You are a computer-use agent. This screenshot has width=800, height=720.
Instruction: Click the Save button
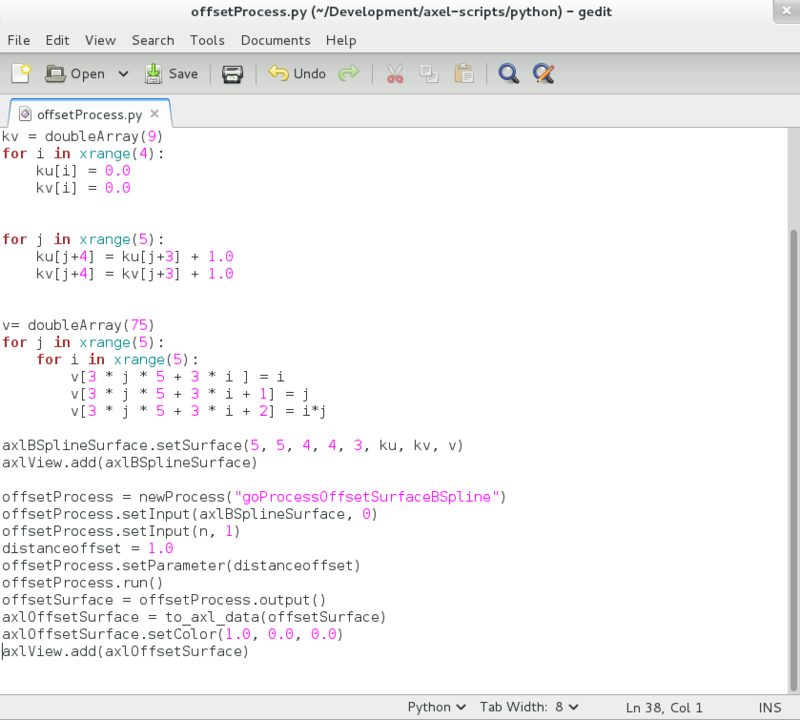click(171, 73)
